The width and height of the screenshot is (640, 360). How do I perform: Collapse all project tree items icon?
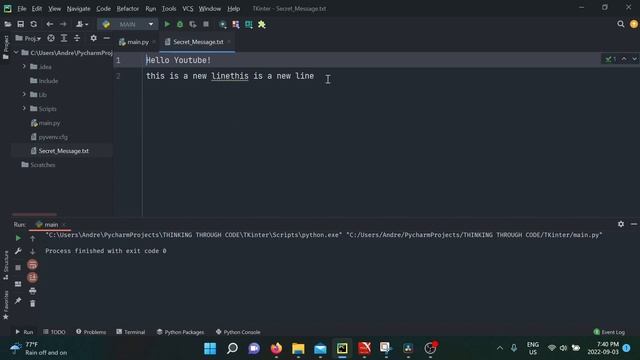pyautogui.click(x=77, y=38)
